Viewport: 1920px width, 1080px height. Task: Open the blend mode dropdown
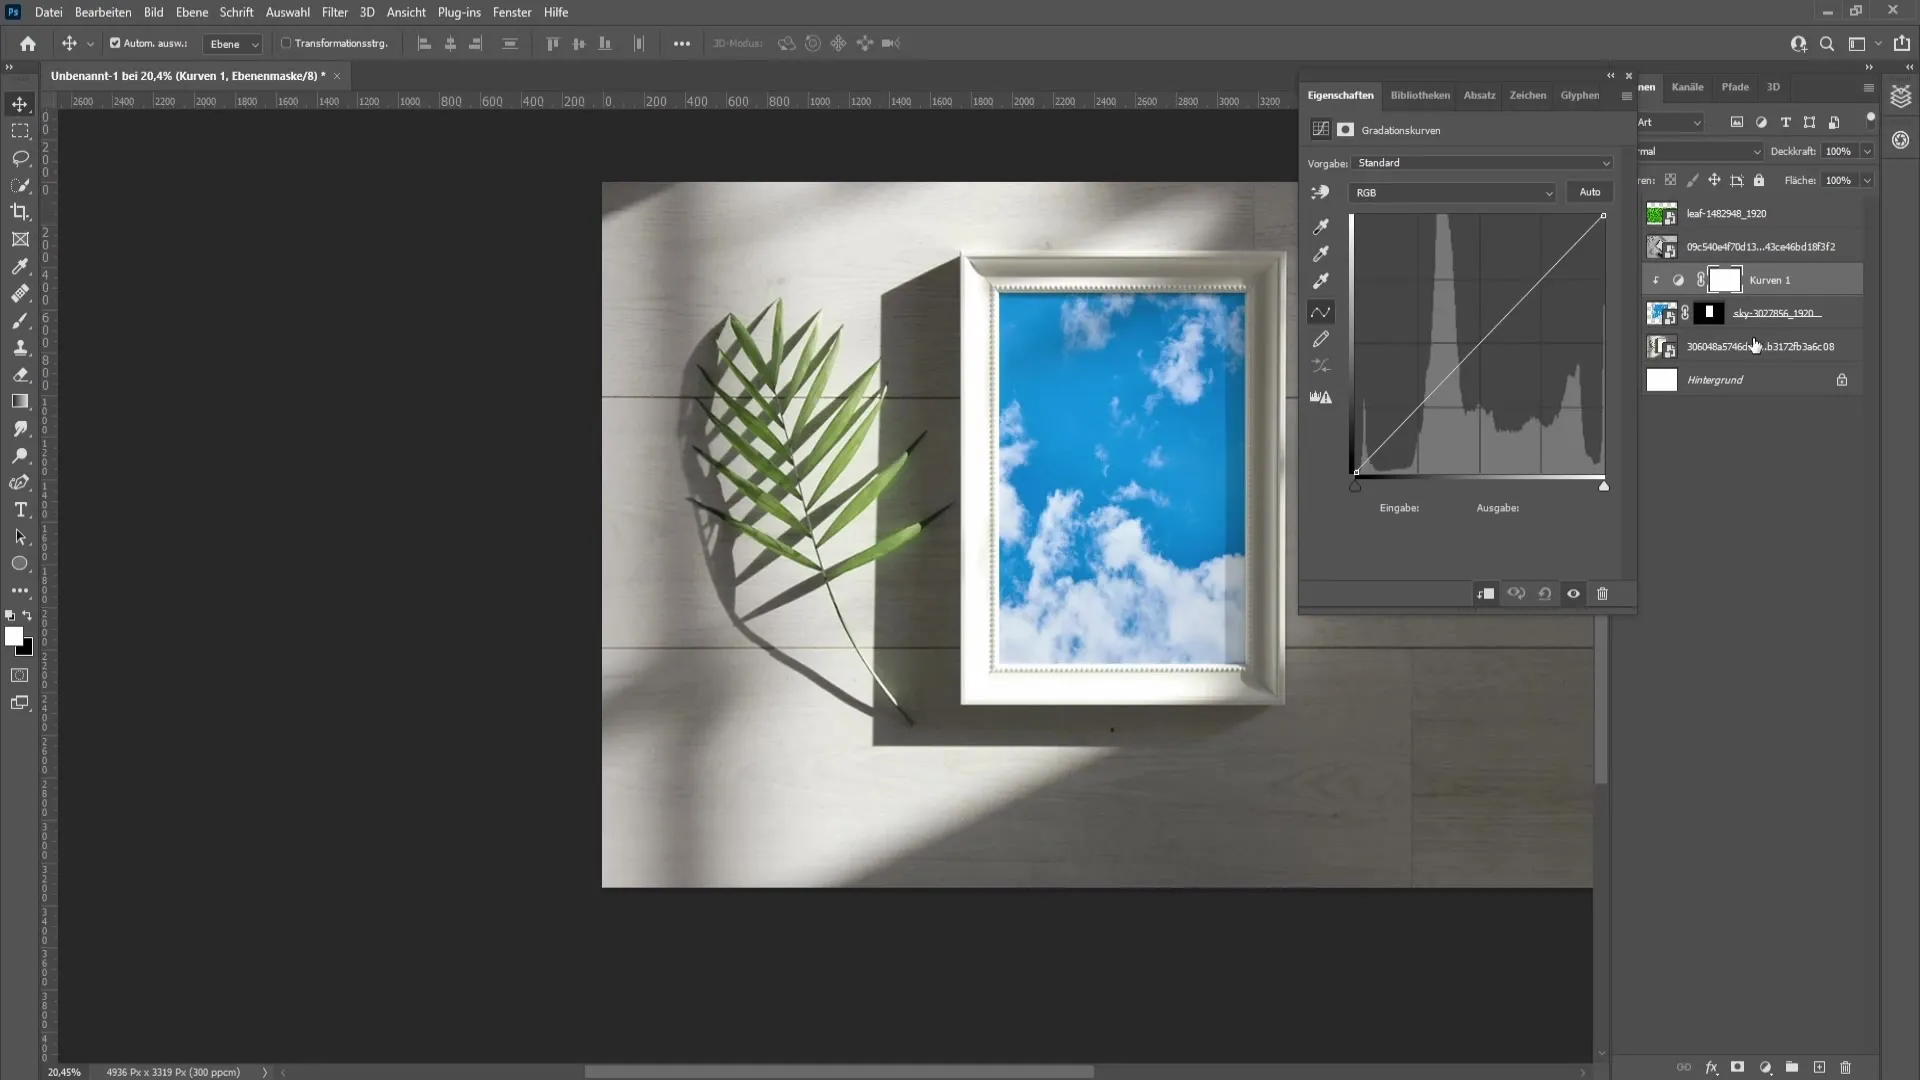[x=1700, y=151]
